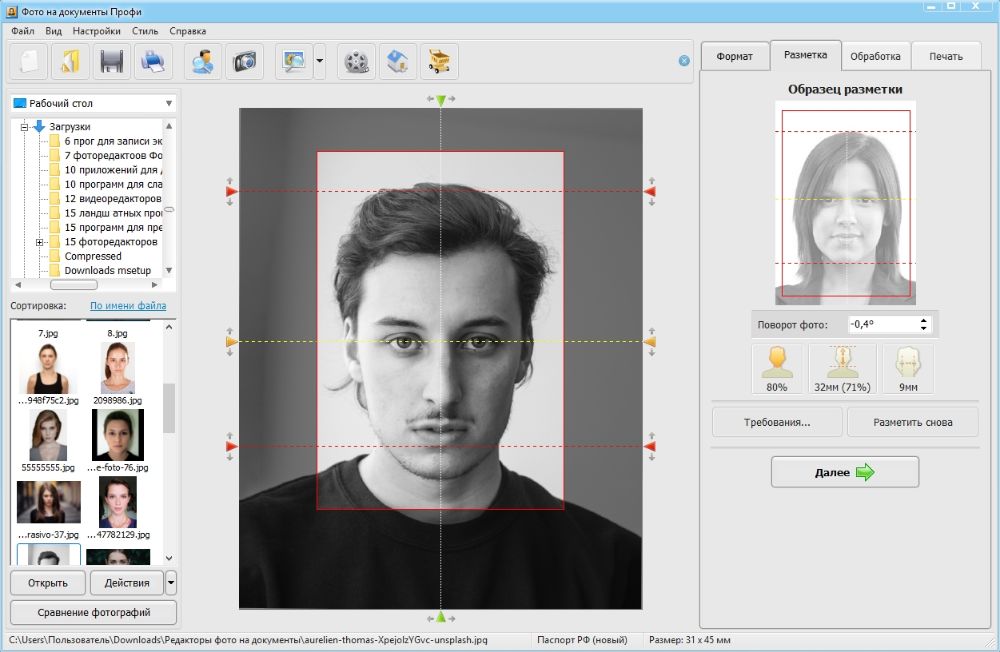This screenshot has width=1000, height=652.
Task: Click the printer icon in toolbar
Action: pyautogui.click(x=153, y=62)
